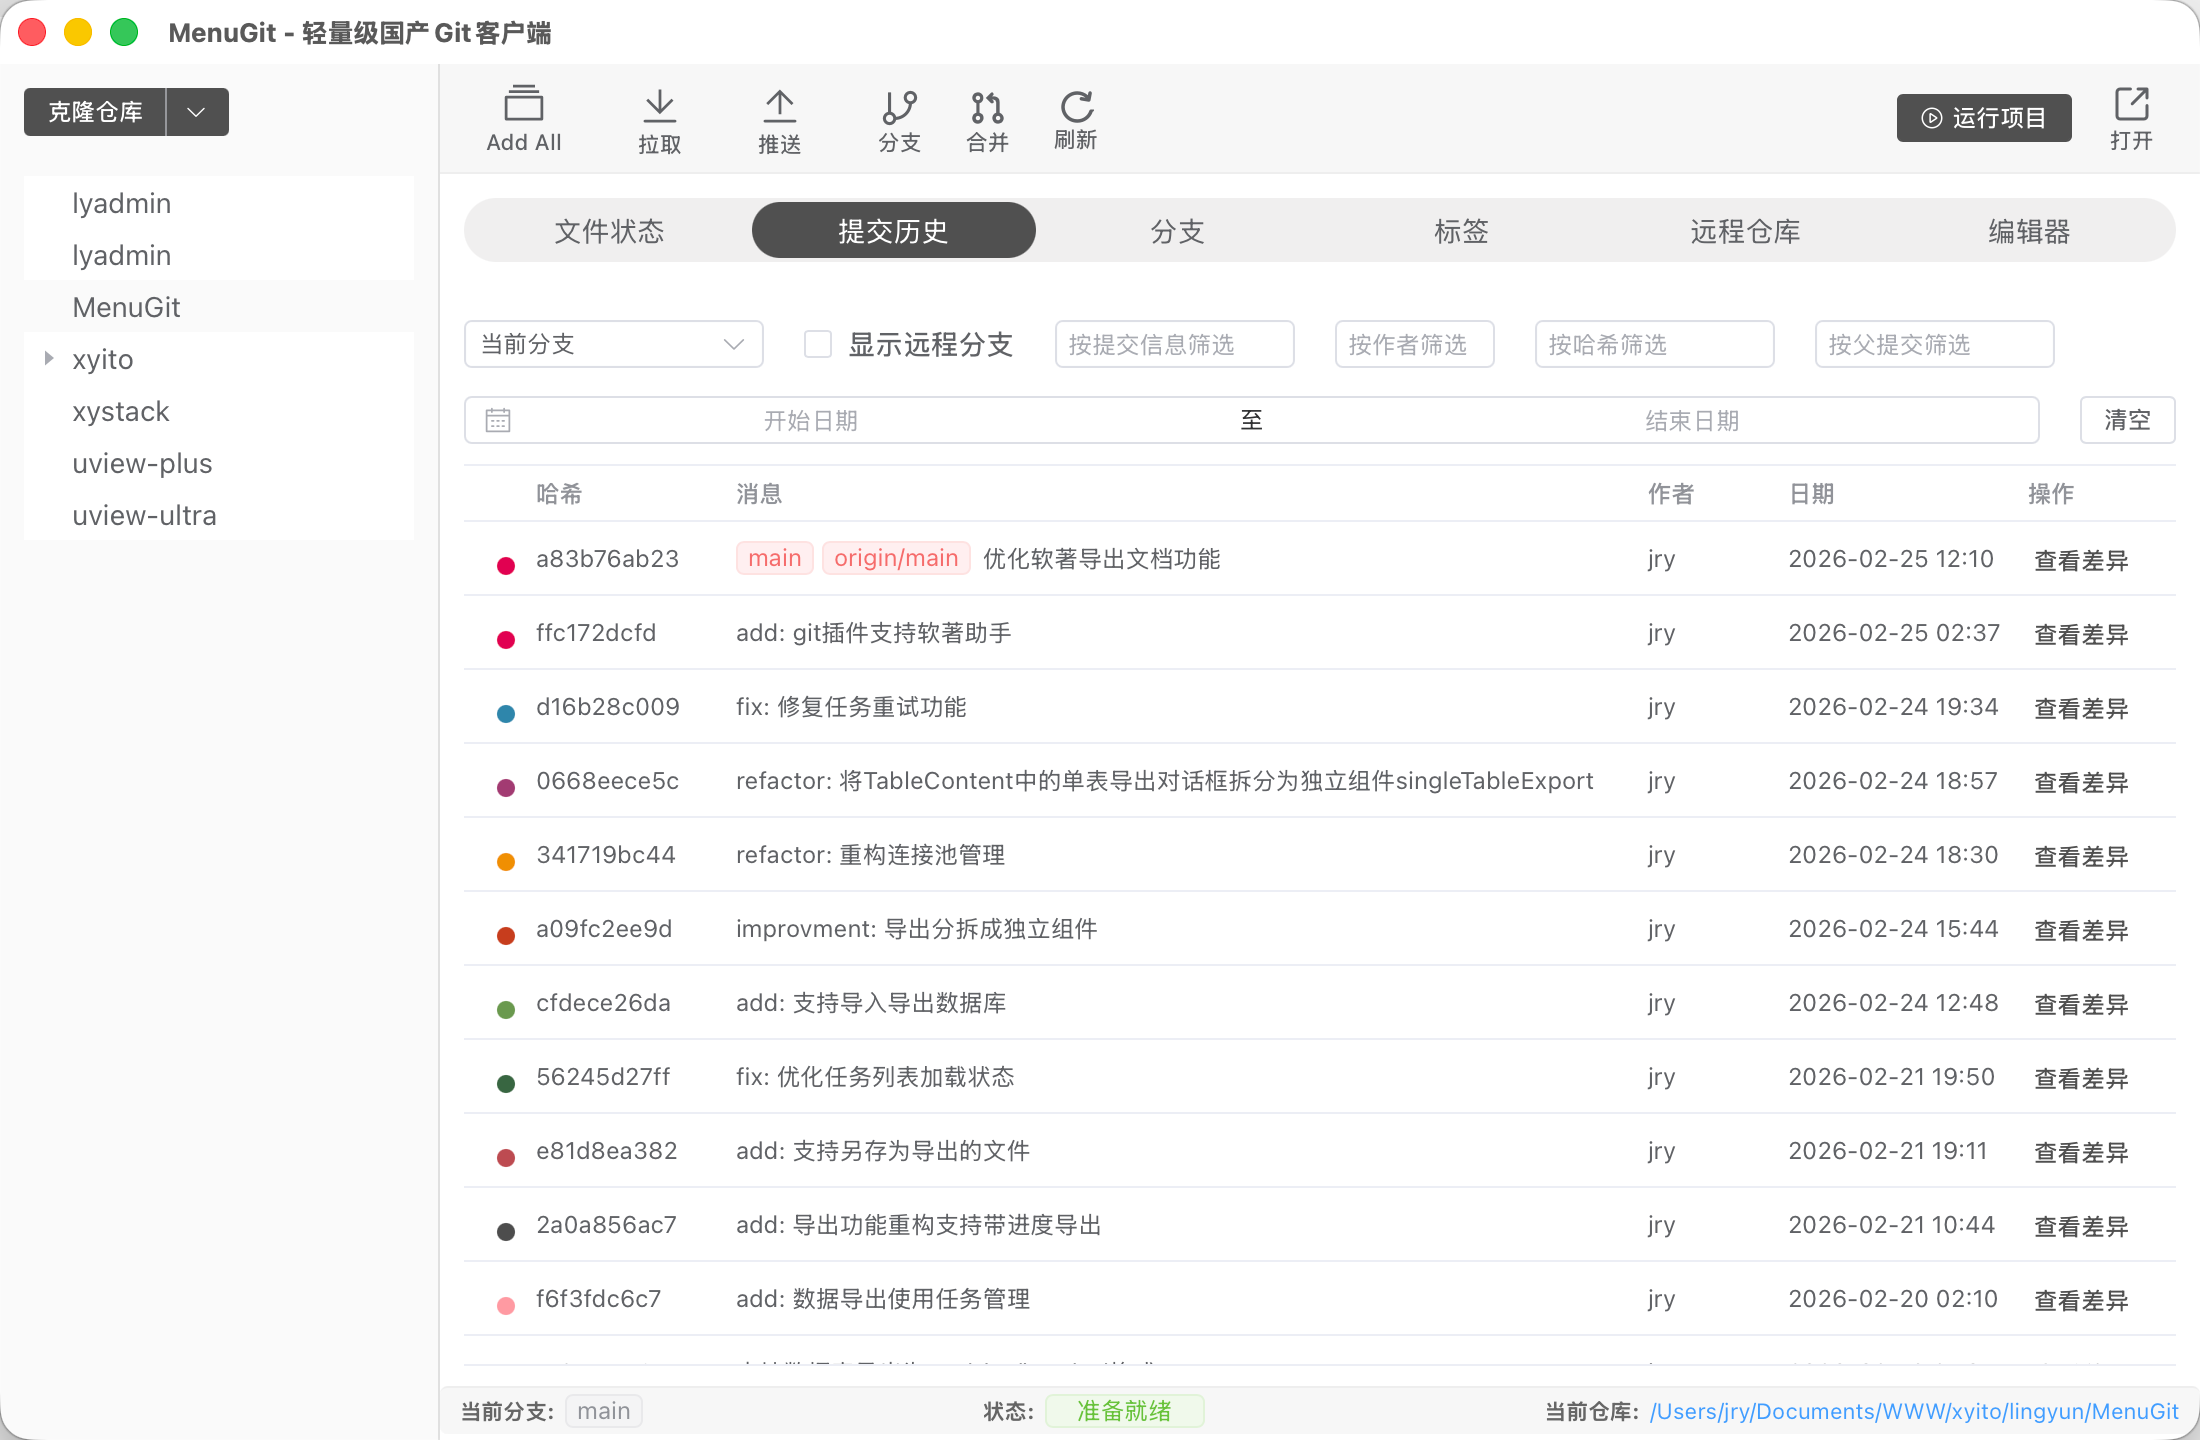This screenshot has width=2200, height=1440.
Task: Open the arrow dropdown beside 克隆仓库
Action: pyautogui.click(x=197, y=112)
